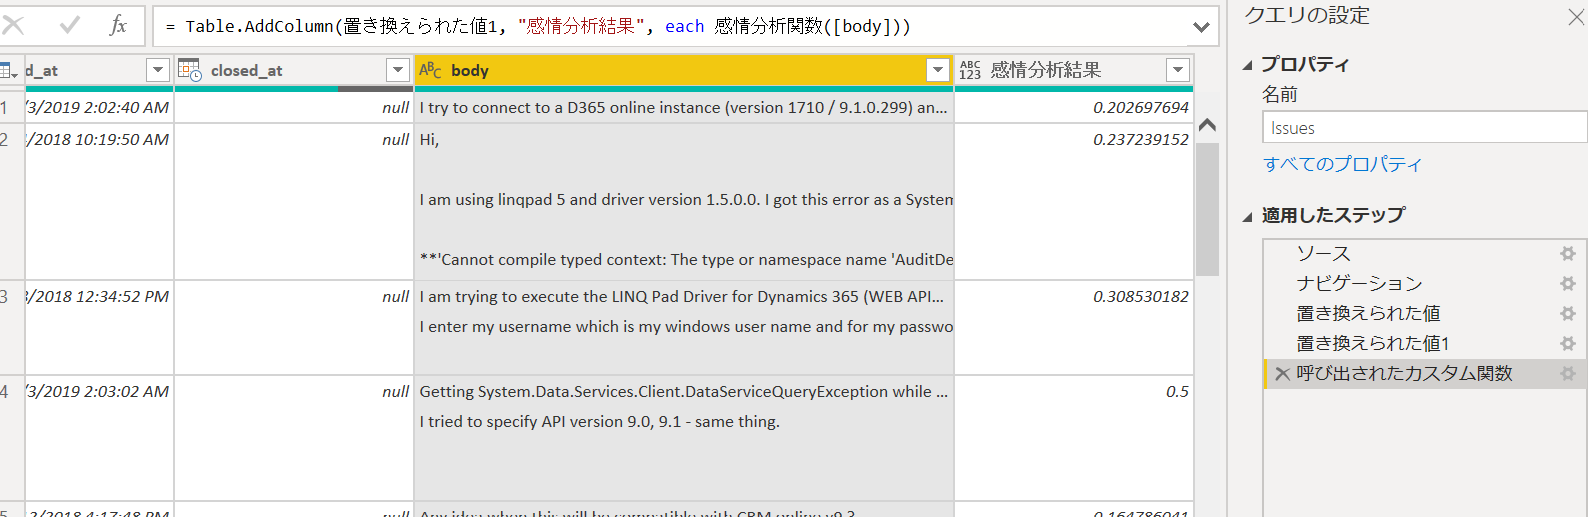1588x517 pixels.
Task: Select the 感情分析結果 column header
Action: point(1074,70)
